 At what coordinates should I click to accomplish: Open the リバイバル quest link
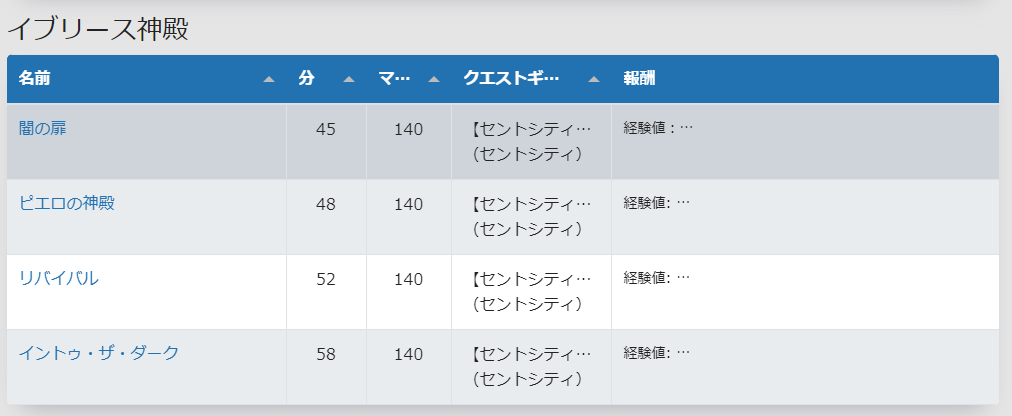pos(59,279)
